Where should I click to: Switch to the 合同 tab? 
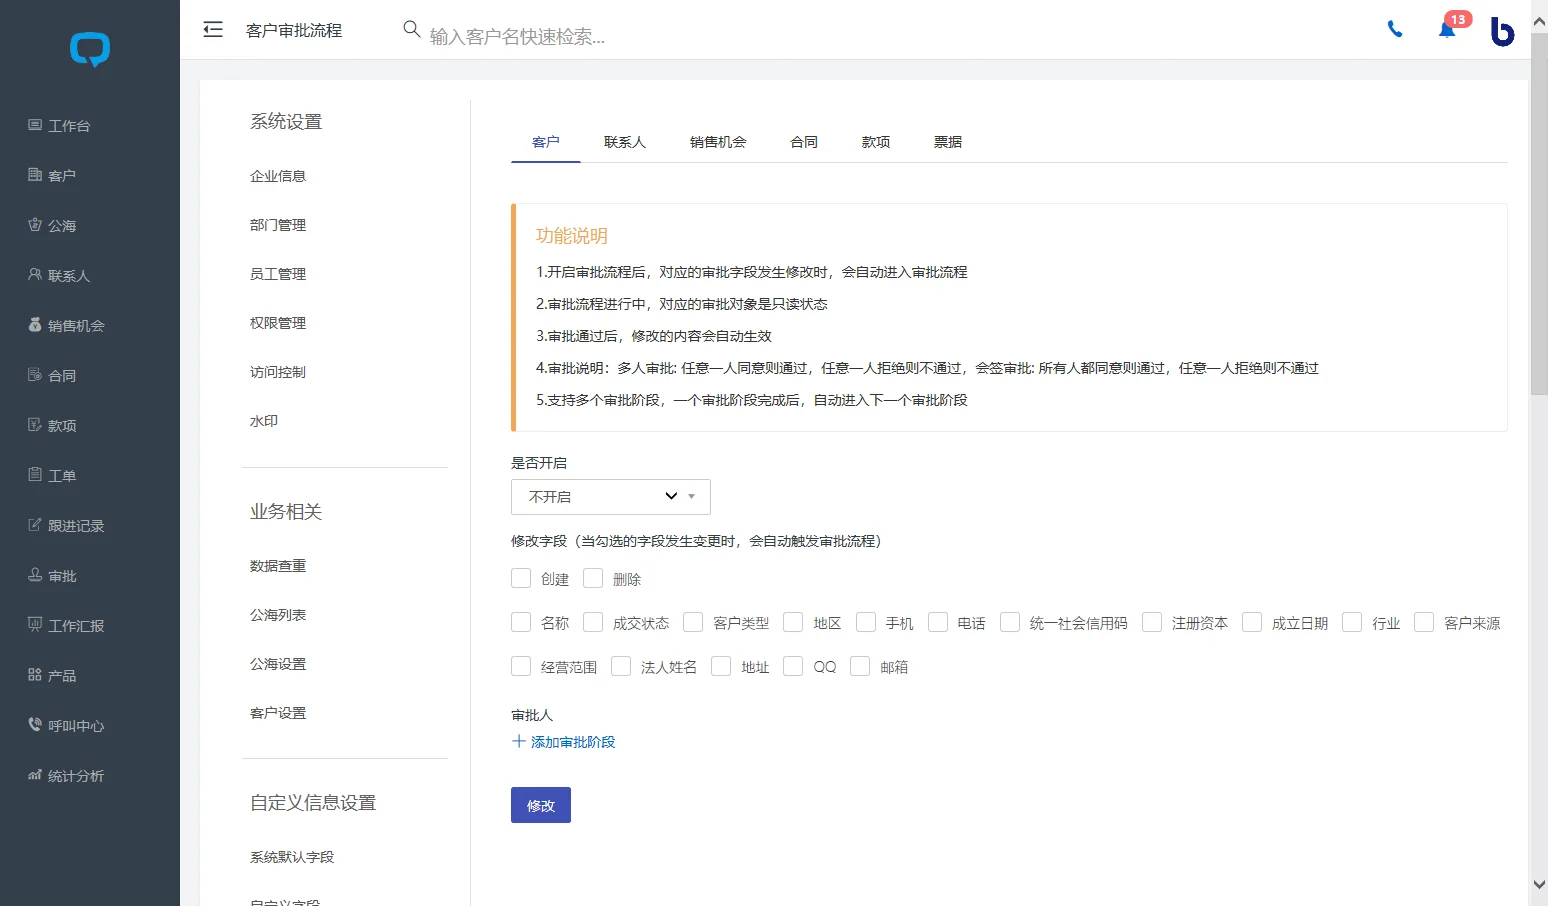(804, 142)
